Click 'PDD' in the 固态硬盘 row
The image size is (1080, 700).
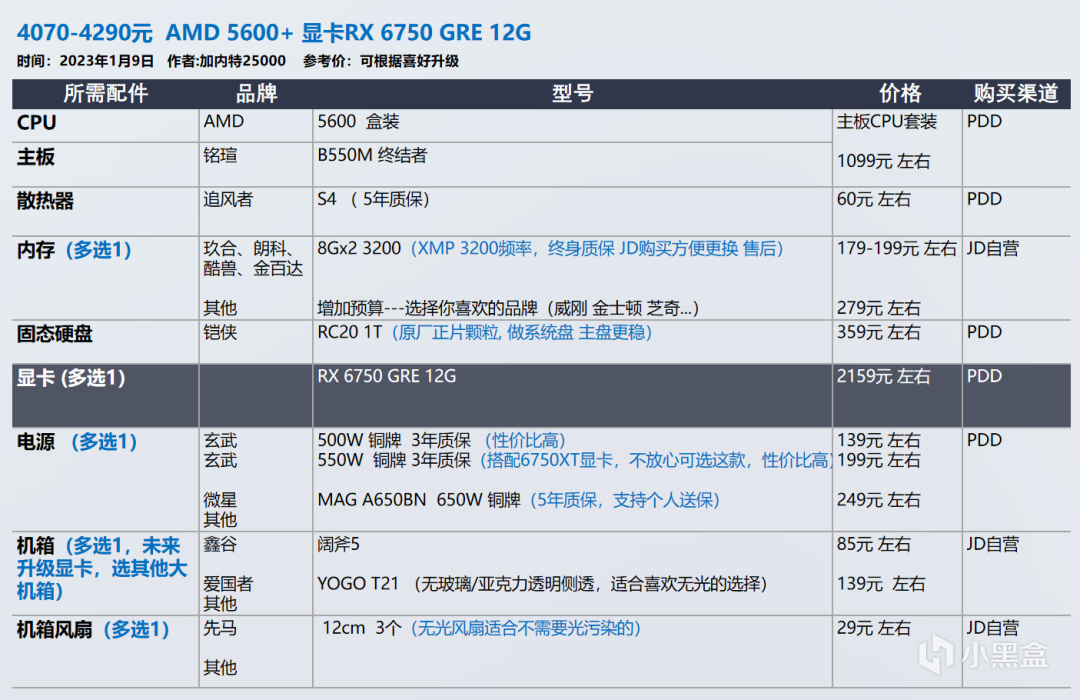pos(984,332)
